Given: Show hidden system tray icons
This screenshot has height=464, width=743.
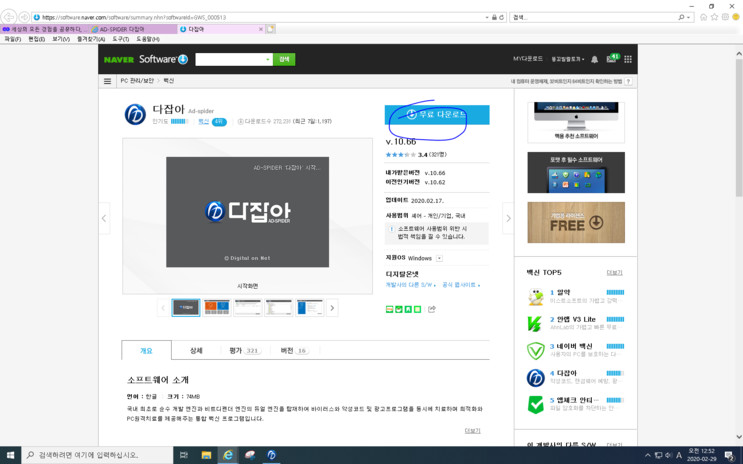Looking at the screenshot, I should 647,455.
